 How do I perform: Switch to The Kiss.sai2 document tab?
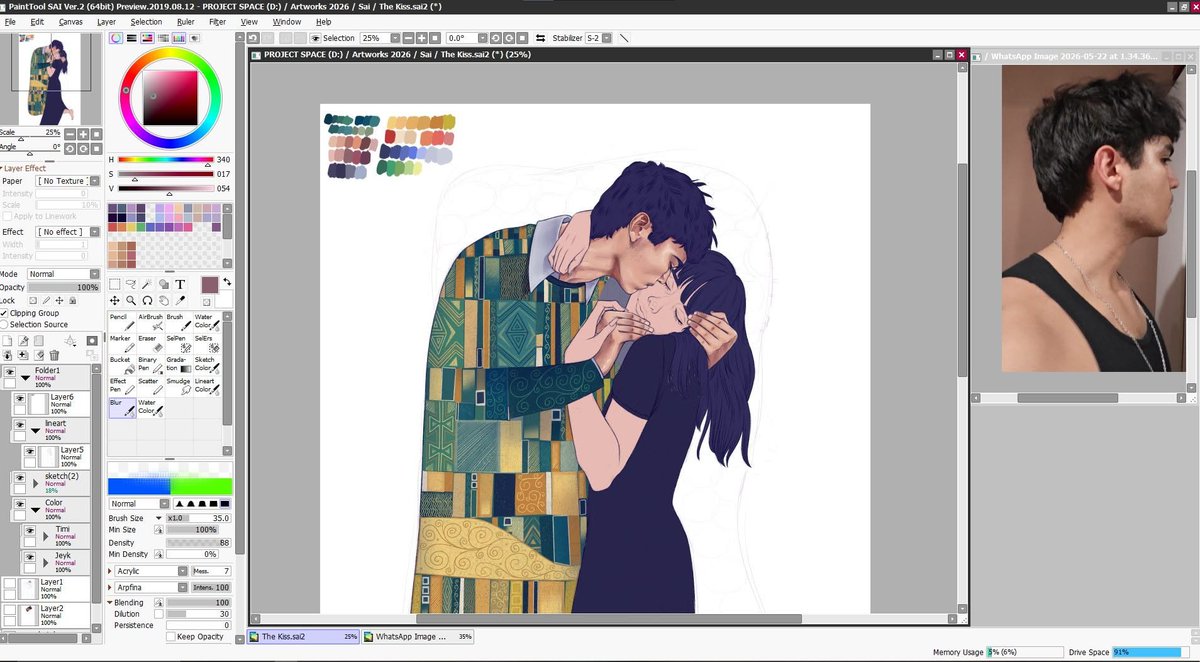304,636
